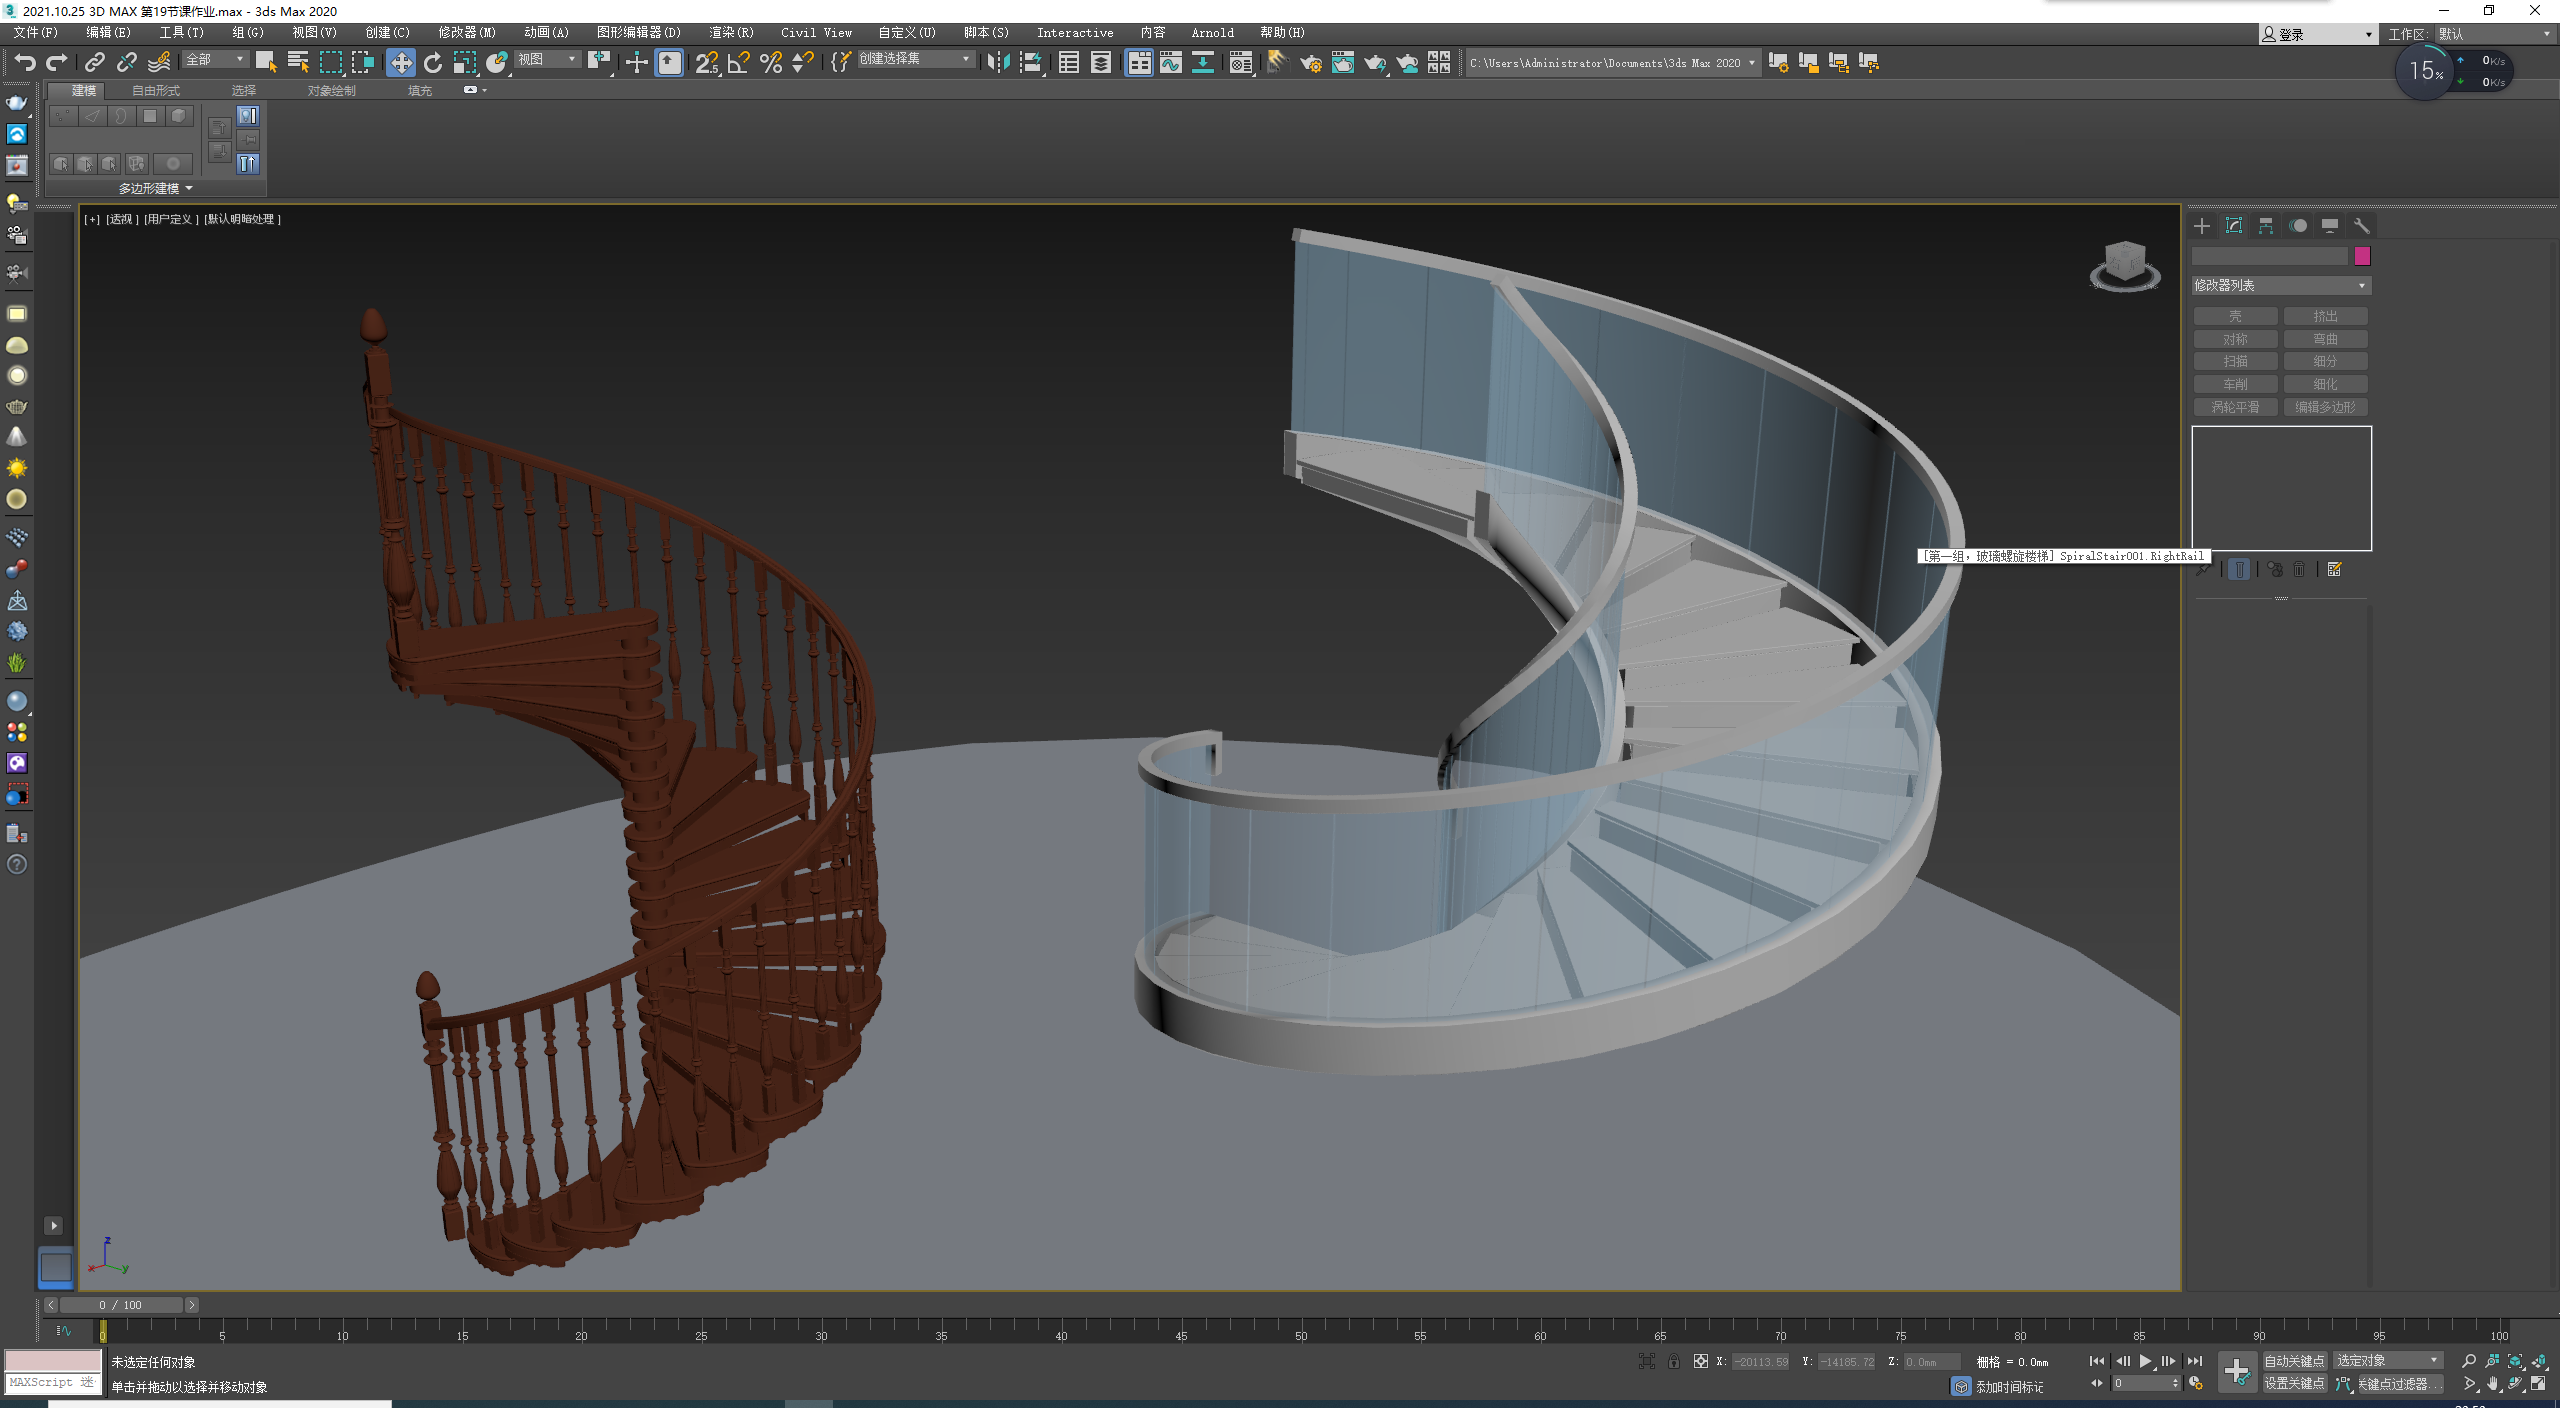This screenshot has height=1408, width=2560.
Task: Toggle Set Key (设置关键点) mode
Action: (2294, 1383)
